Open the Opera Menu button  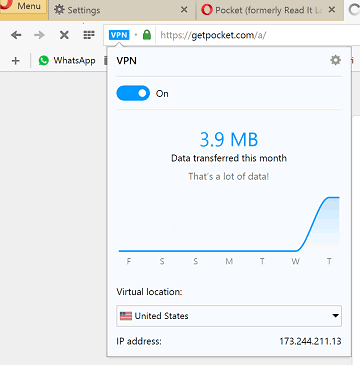pyautogui.click(x=23, y=7)
